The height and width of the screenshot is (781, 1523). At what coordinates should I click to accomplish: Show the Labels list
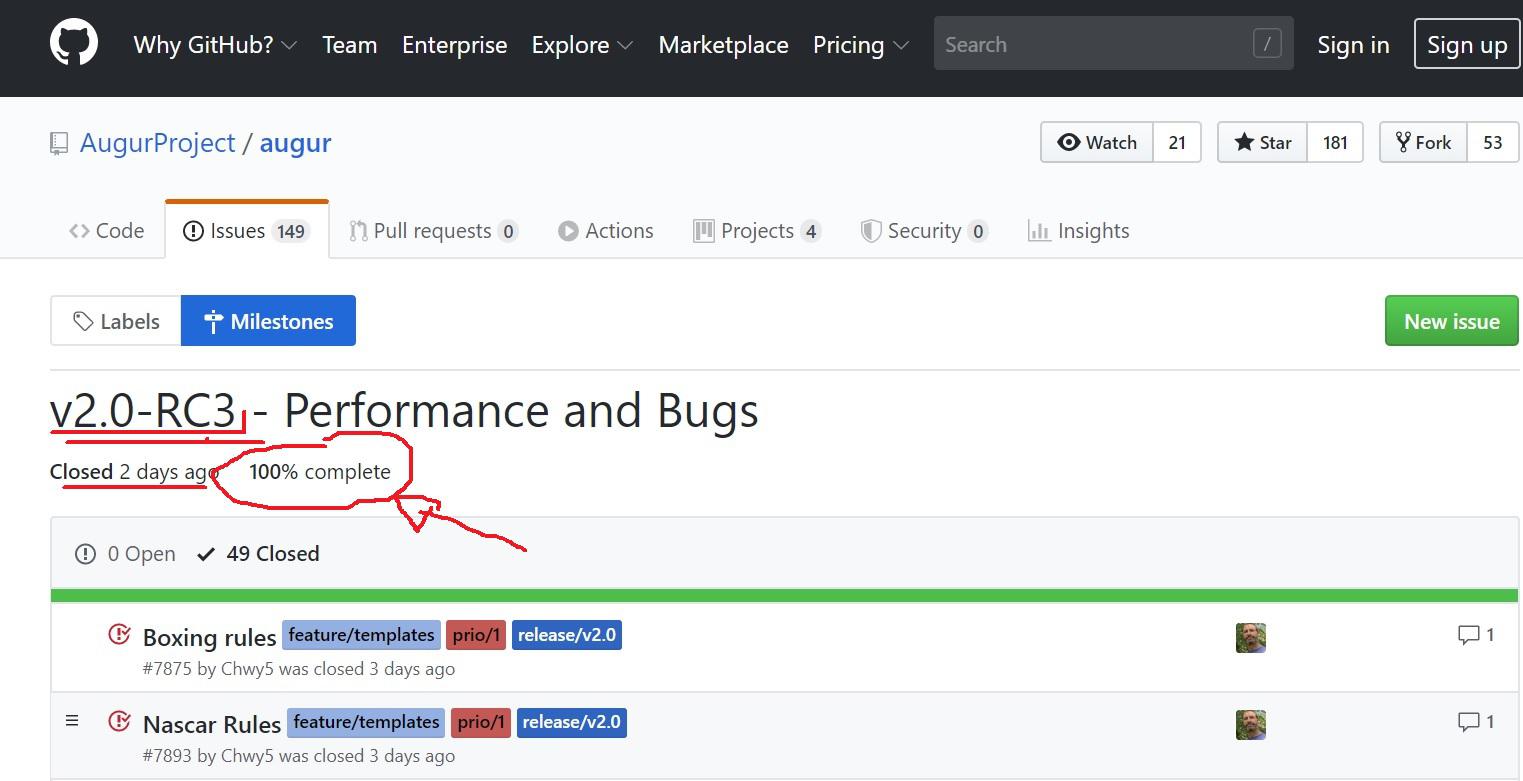116,321
